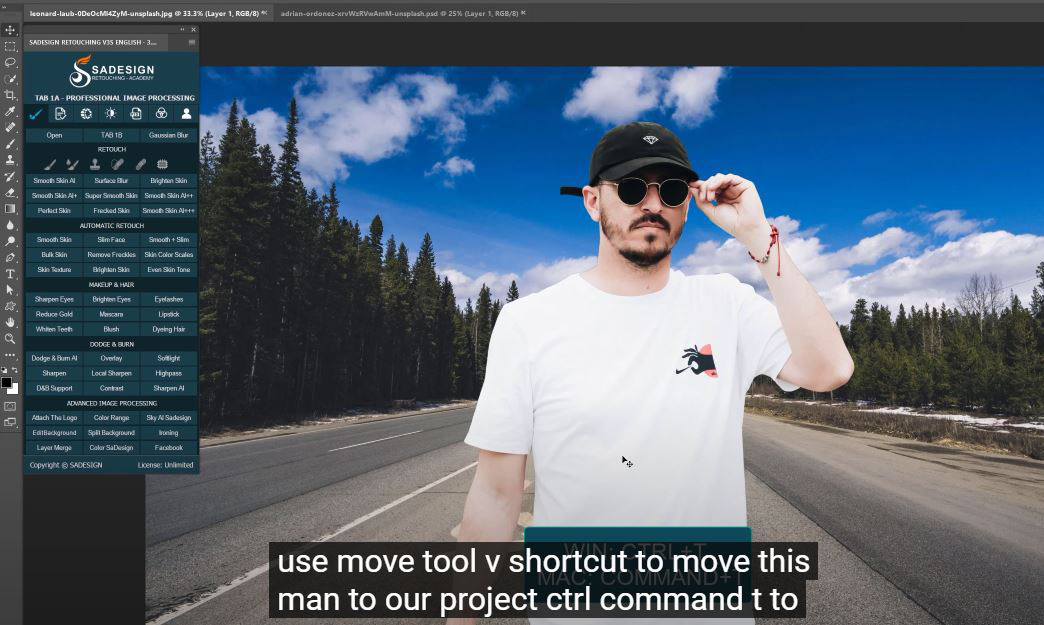Open the Sadesign panel flyout menu
Screen dimensions: 1044x625
click(x=192, y=42)
